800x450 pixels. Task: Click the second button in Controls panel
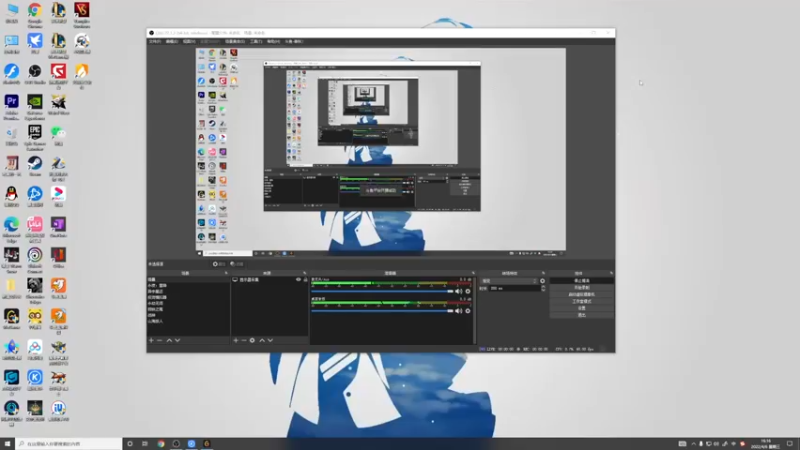(x=582, y=287)
